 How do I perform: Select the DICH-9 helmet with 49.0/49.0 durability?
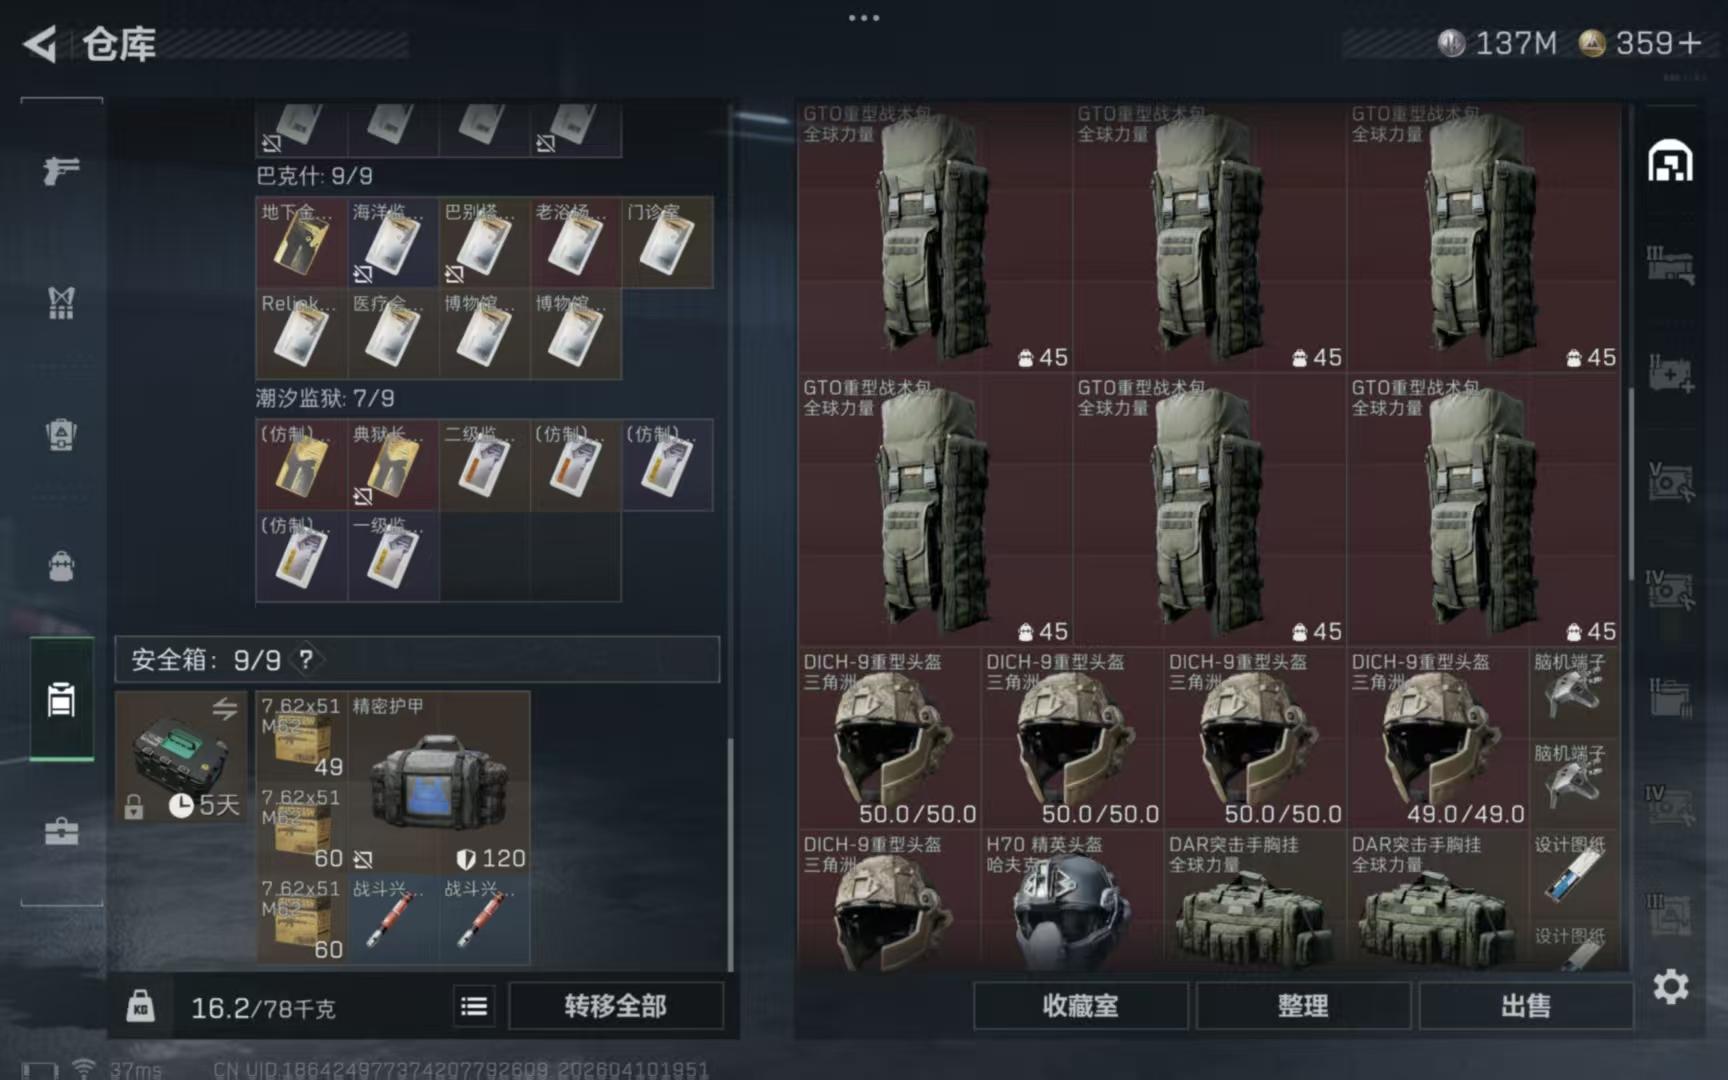point(1438,738)
